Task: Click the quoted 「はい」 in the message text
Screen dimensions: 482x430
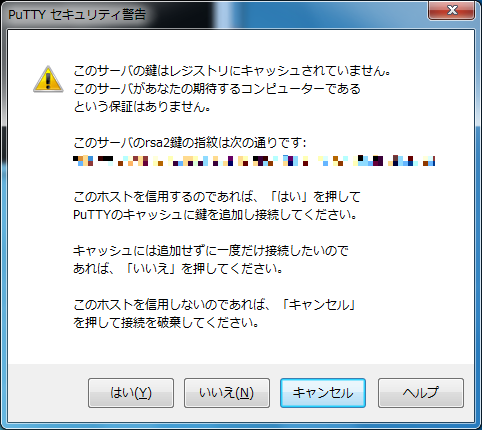Action: pyautogui.click(x=289, y=197)
